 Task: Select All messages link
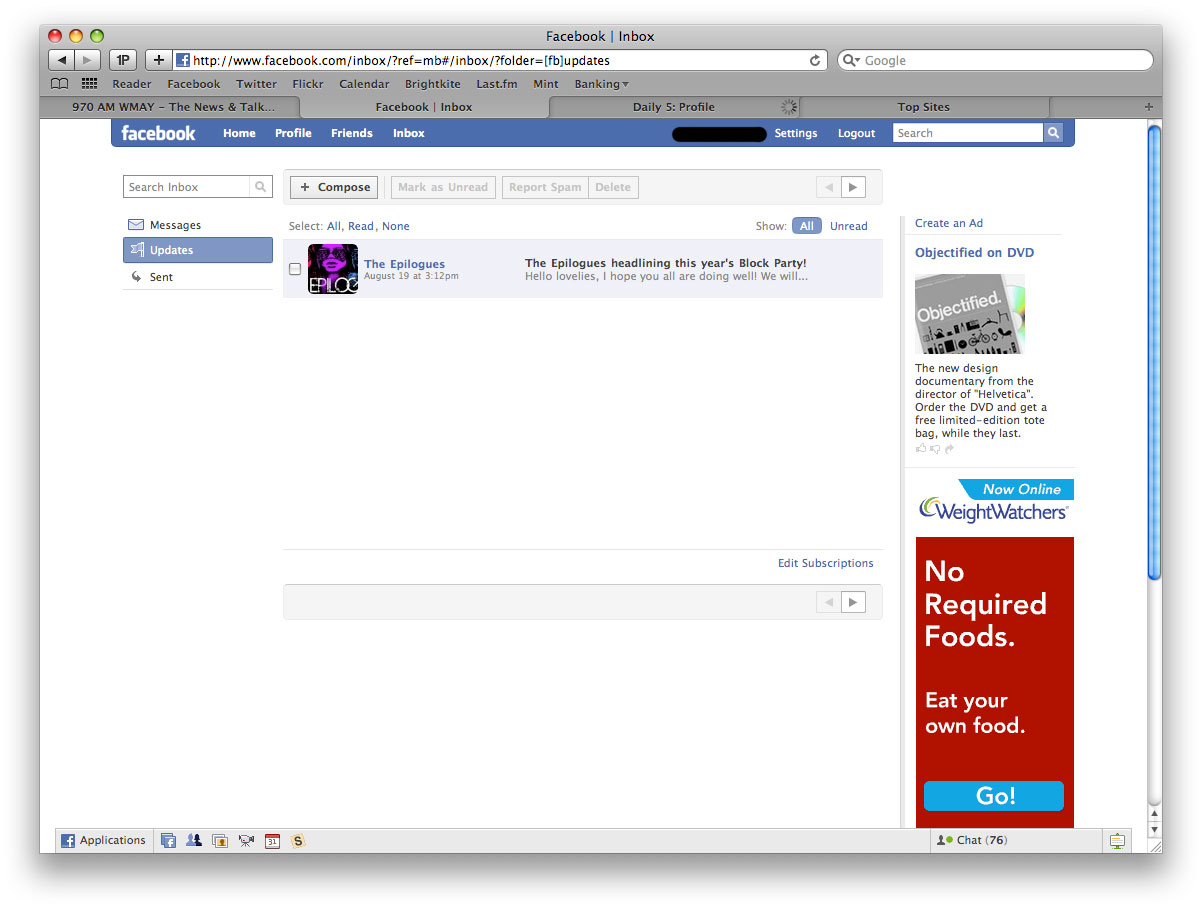click(334, 227)
